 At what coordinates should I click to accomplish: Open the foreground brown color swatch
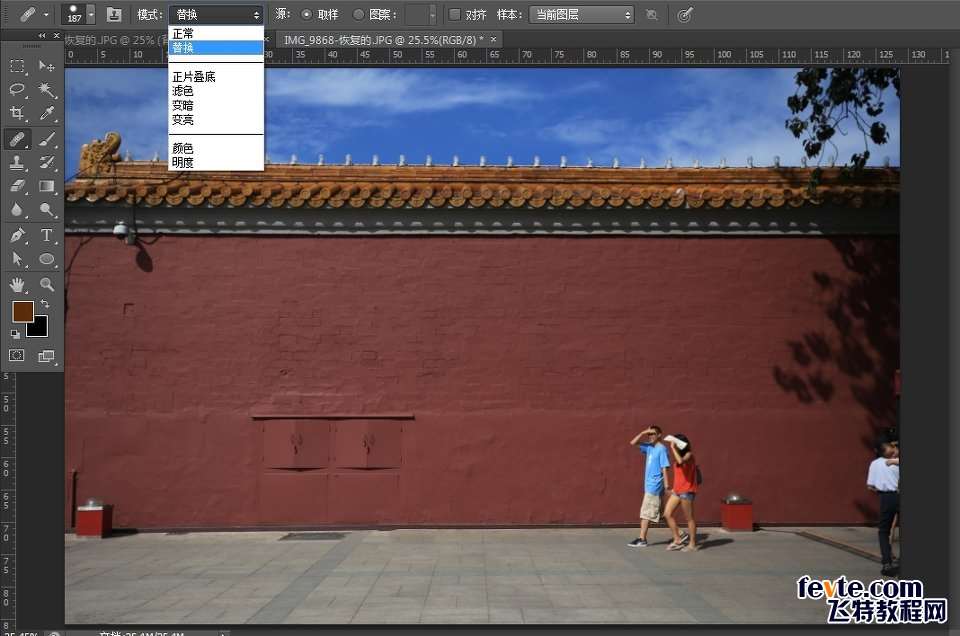23,312
